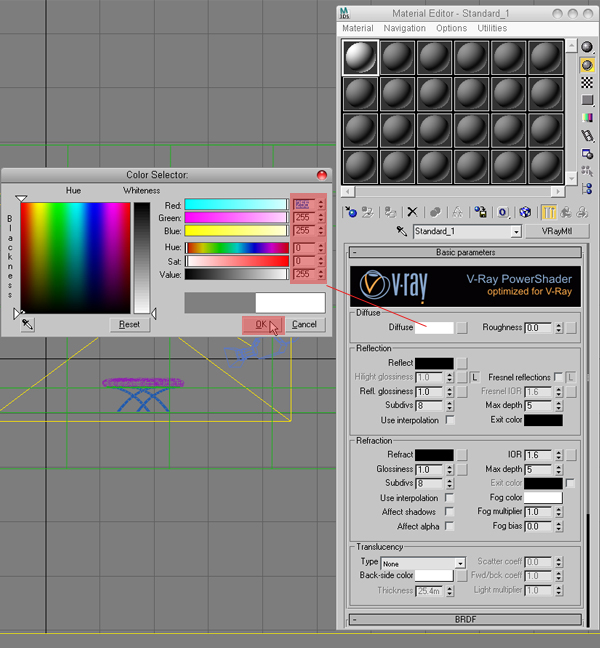Screen dimensions: 600x648
Task: Click Cancel in the Color Selector
Action: tap(305, 325)
